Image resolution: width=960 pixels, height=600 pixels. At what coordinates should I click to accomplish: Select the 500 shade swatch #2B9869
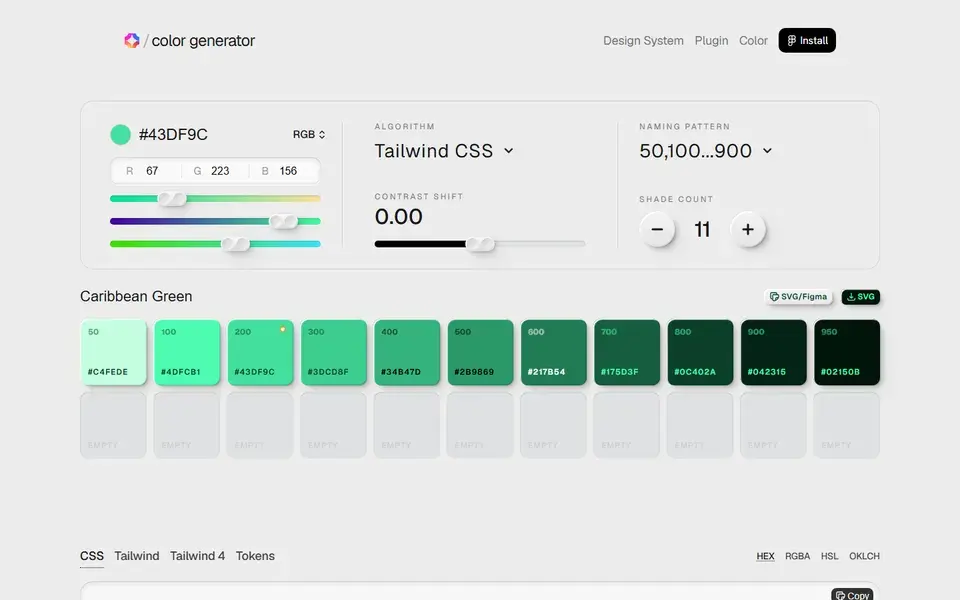click(x=481, y=352)
